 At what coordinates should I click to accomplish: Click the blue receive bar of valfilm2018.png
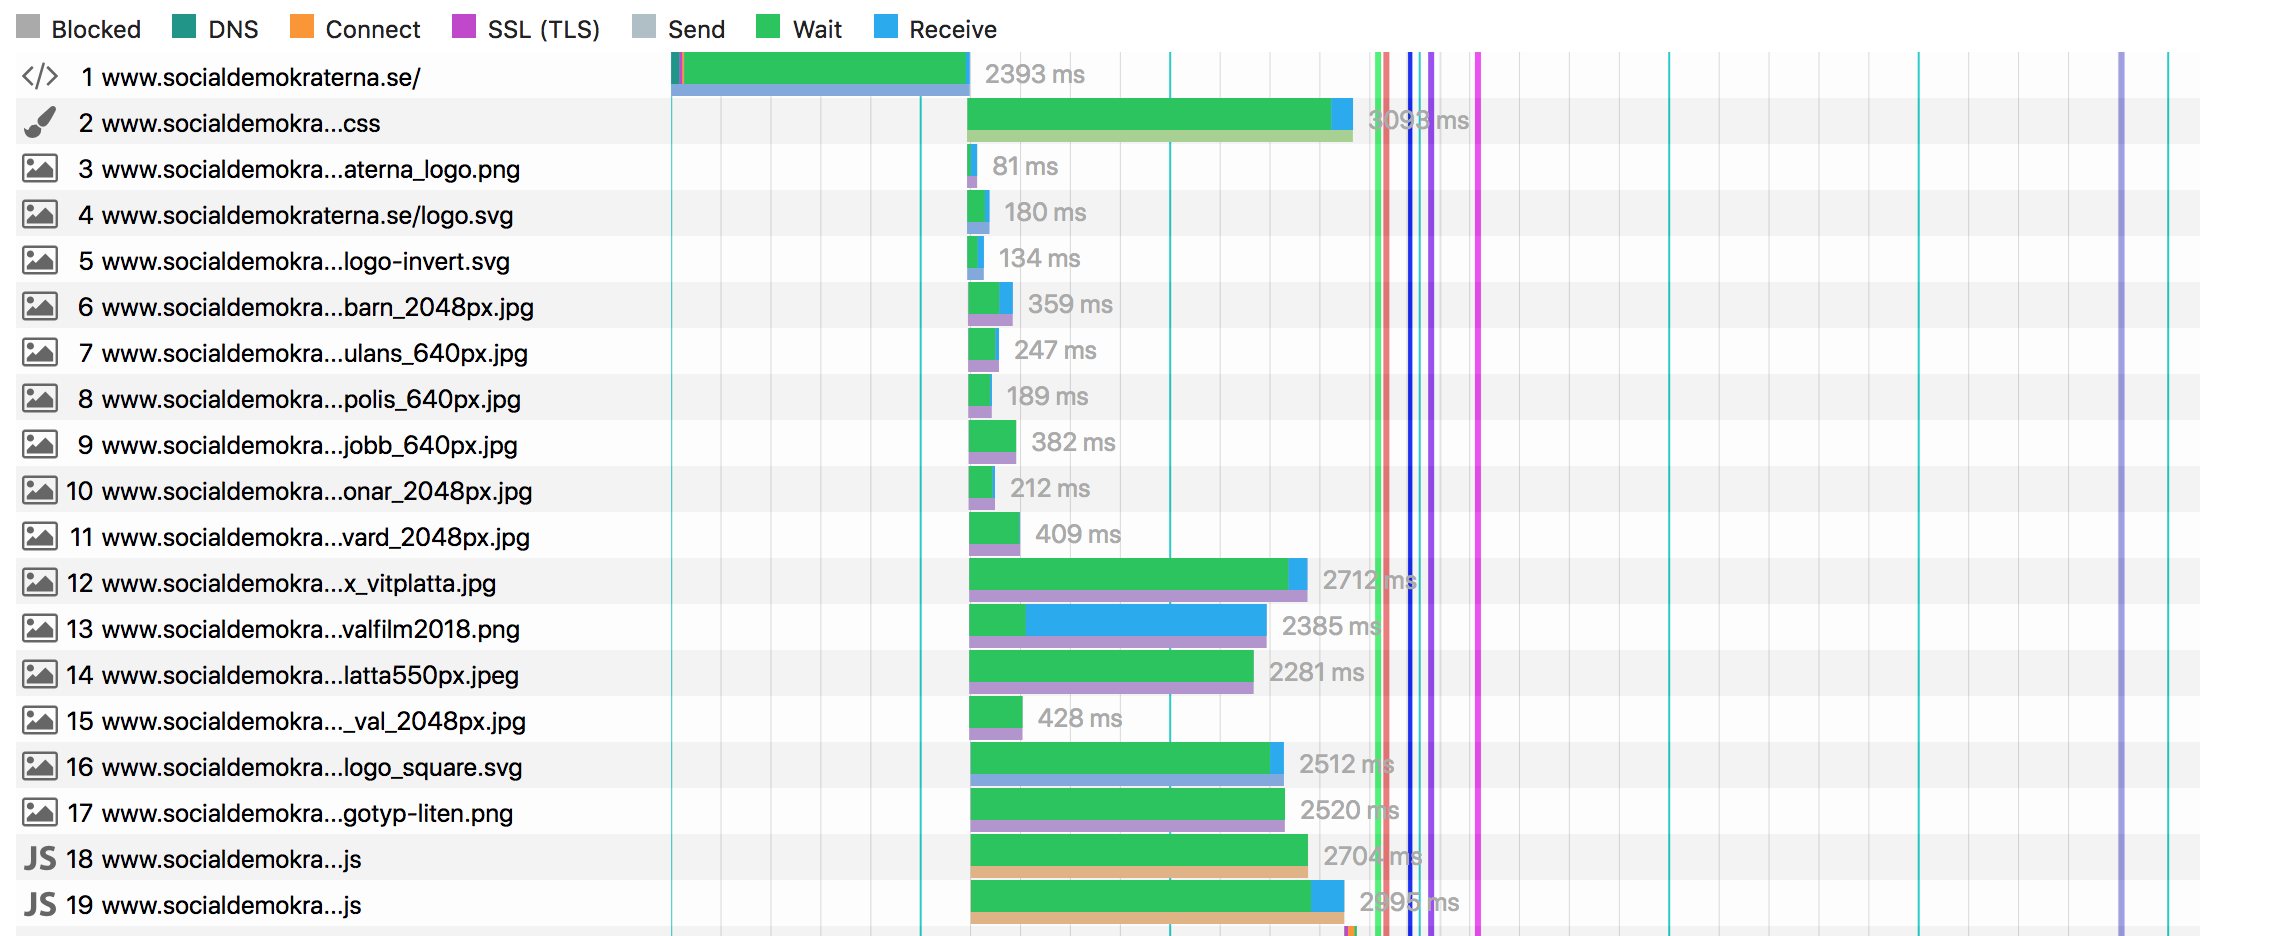[1145, 620]
